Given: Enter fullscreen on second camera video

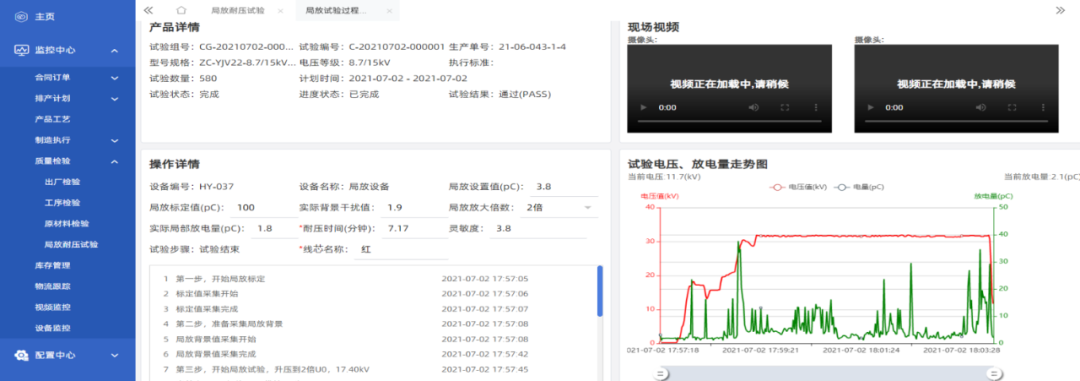Looking at the screenshot, I should pos(1012,108).
